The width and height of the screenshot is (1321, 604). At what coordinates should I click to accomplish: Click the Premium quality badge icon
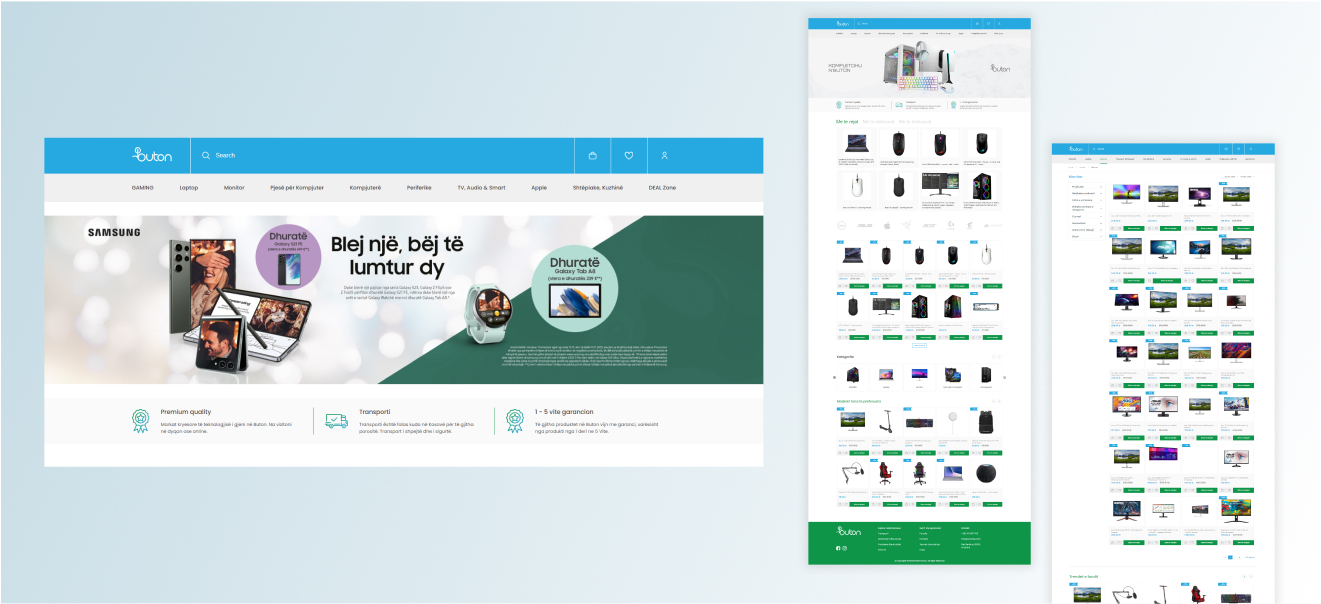[x=141, y=420]
